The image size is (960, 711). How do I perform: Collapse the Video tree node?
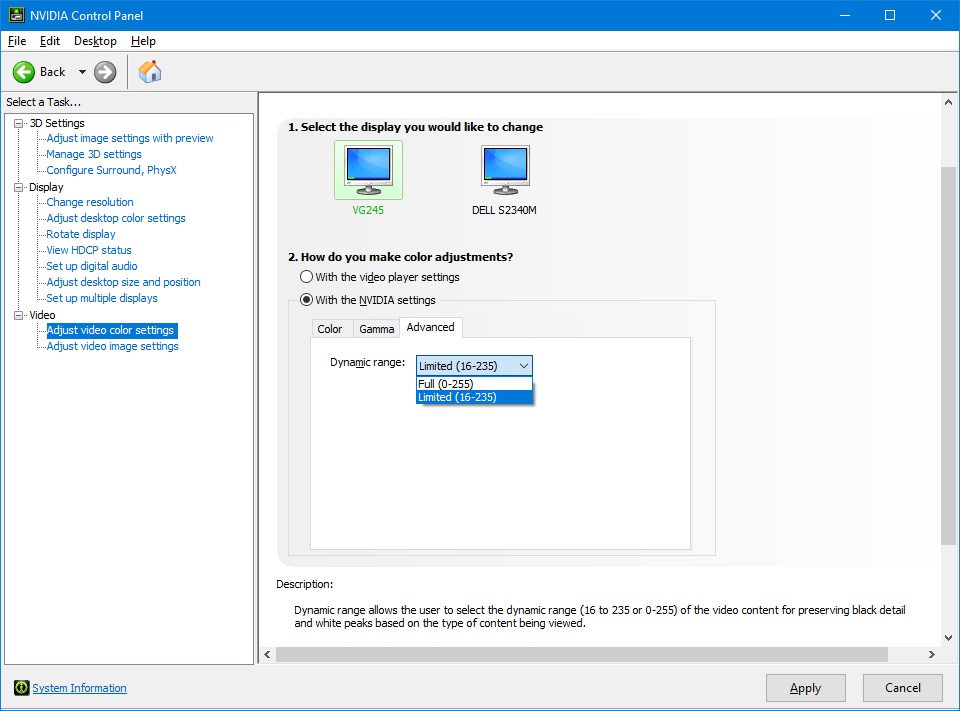[18, 315]
